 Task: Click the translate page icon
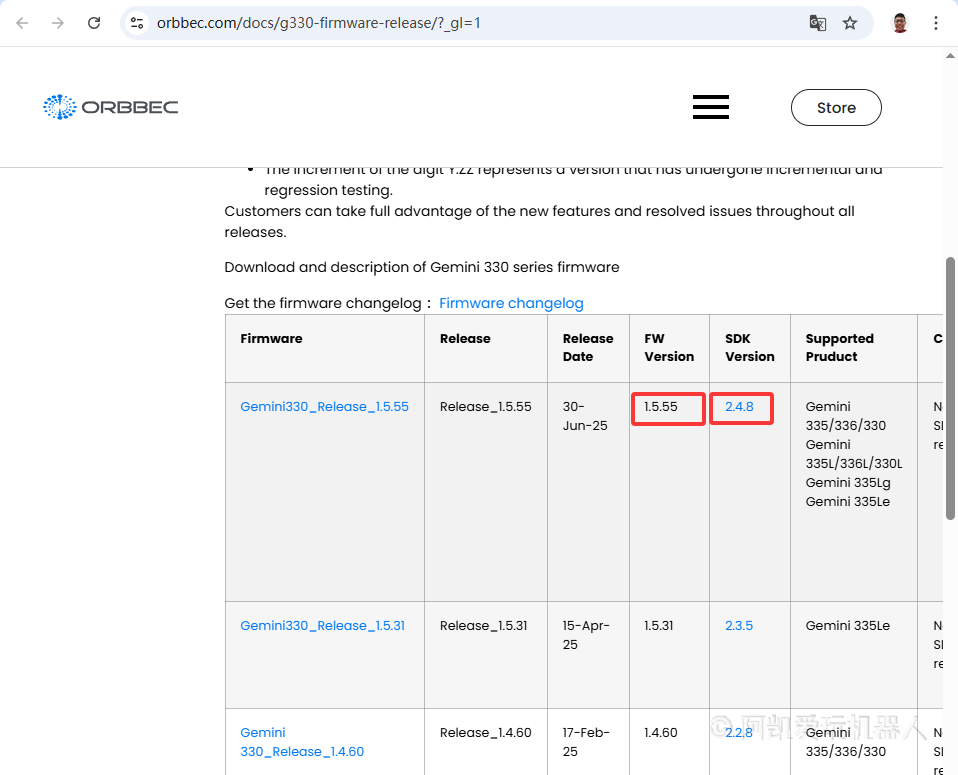(x=817, y=23)
